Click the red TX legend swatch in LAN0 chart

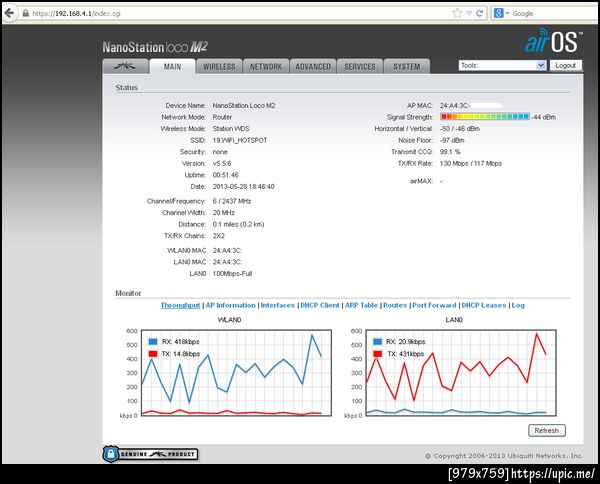pyautogui.click(x=377, y=354)
